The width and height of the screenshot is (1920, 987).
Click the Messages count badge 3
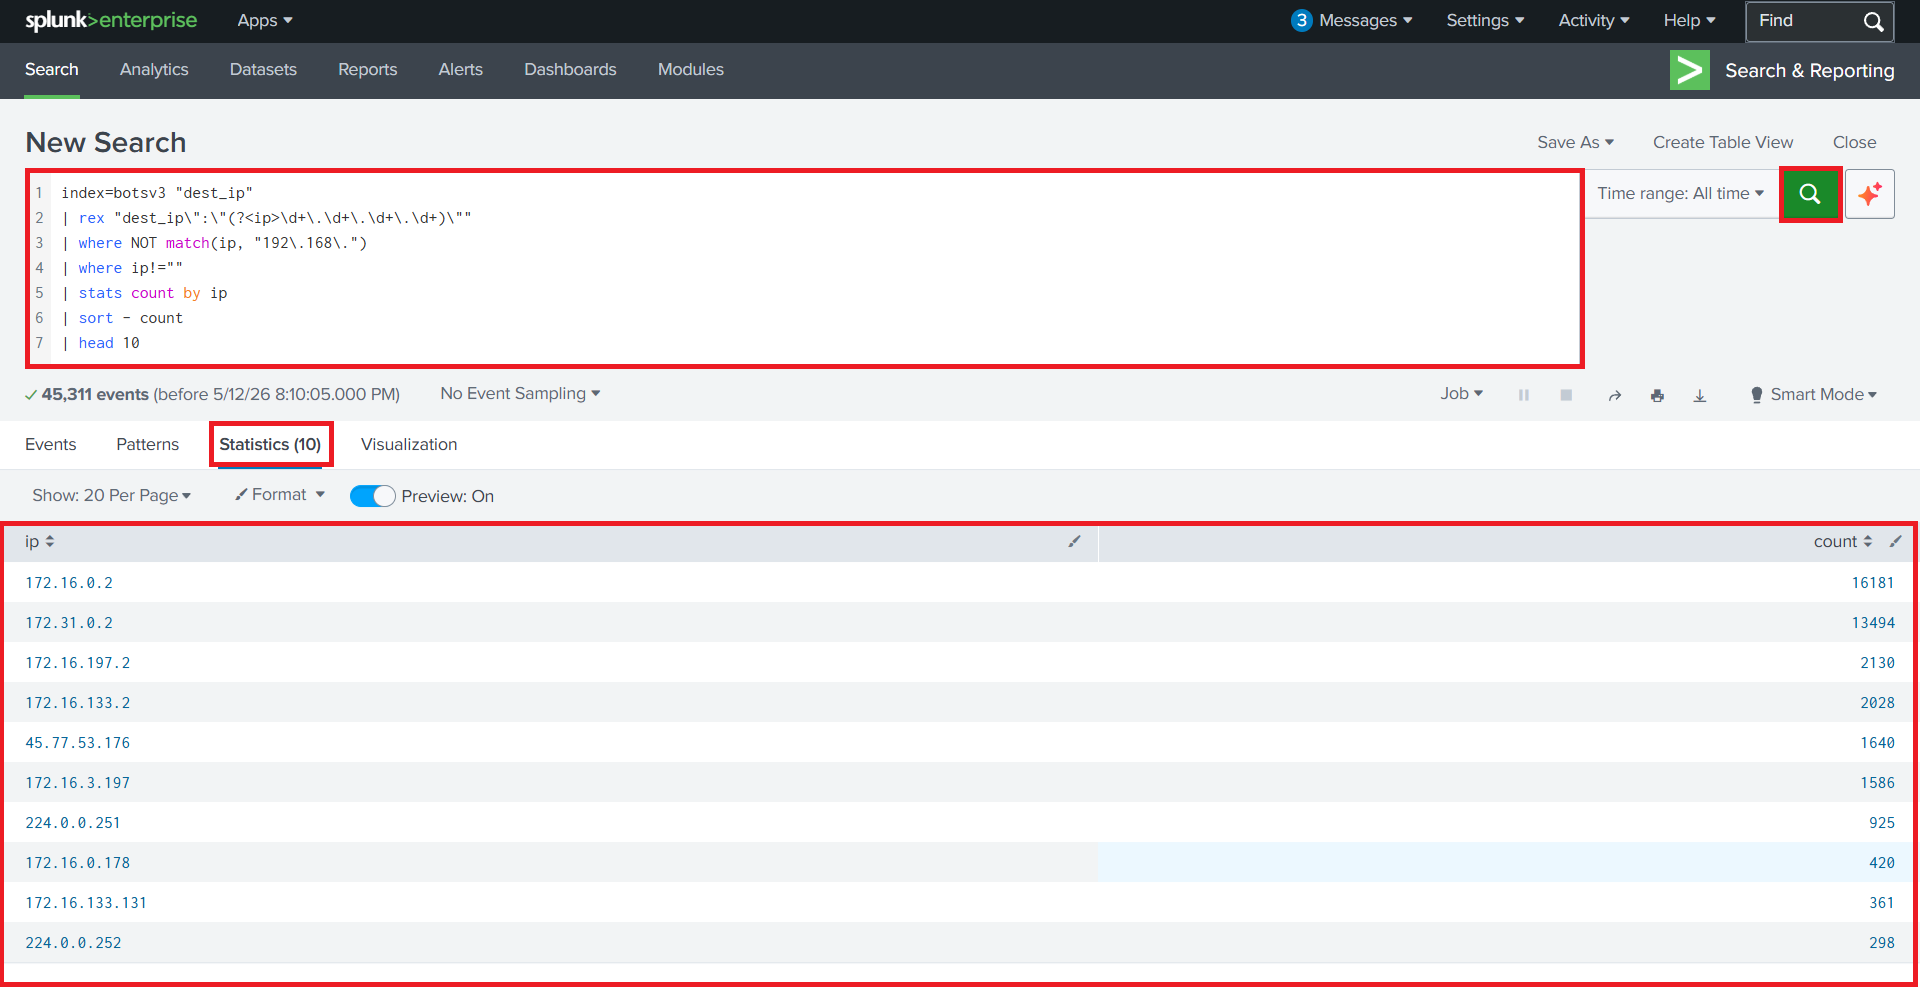click(1301, 20)
